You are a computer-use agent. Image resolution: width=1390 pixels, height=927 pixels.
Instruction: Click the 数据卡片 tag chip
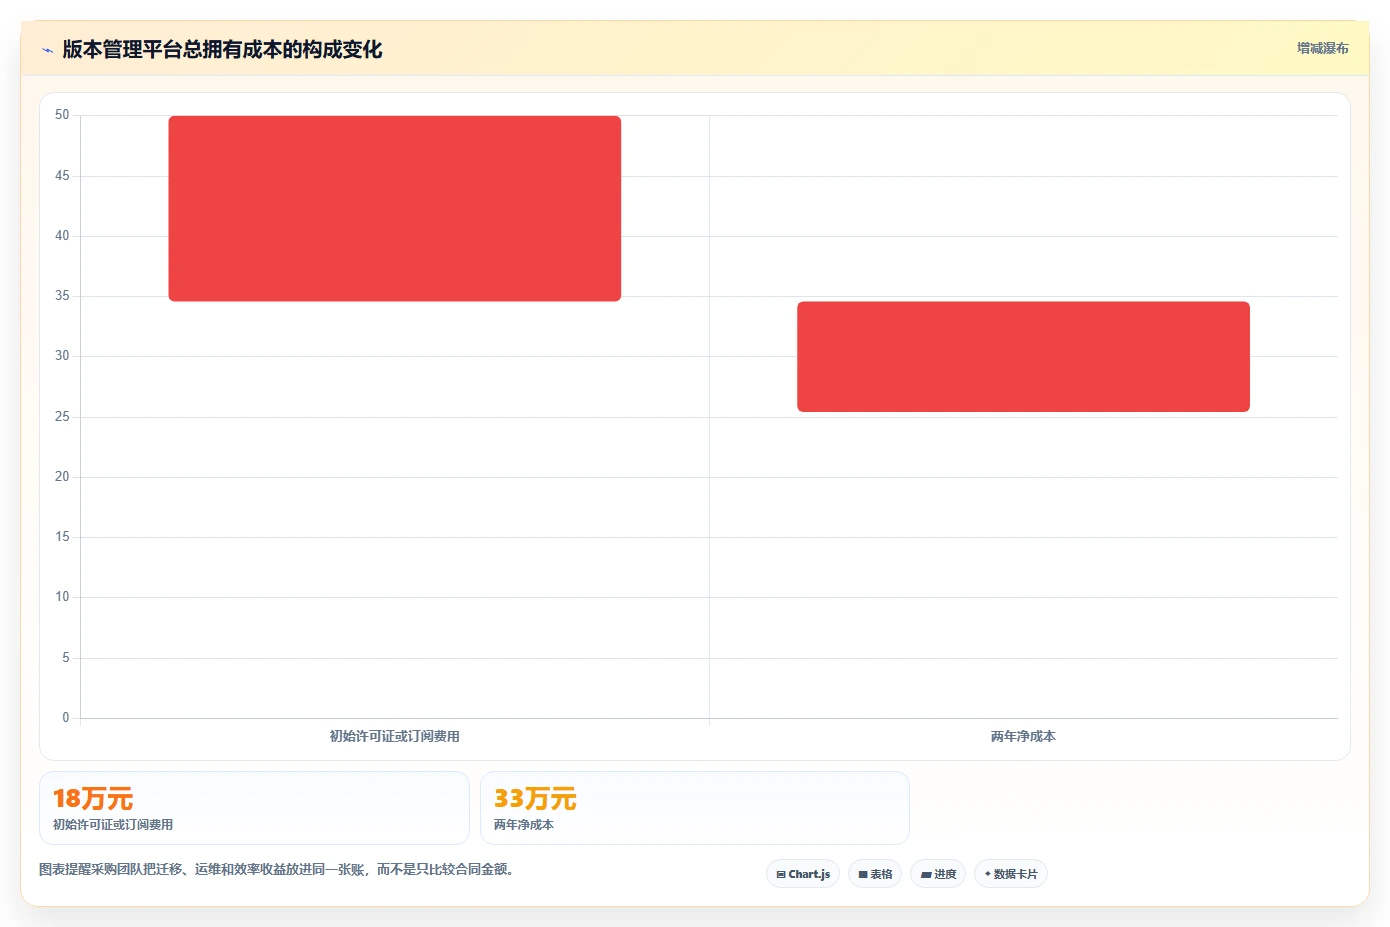click(x=1011, y=874)
